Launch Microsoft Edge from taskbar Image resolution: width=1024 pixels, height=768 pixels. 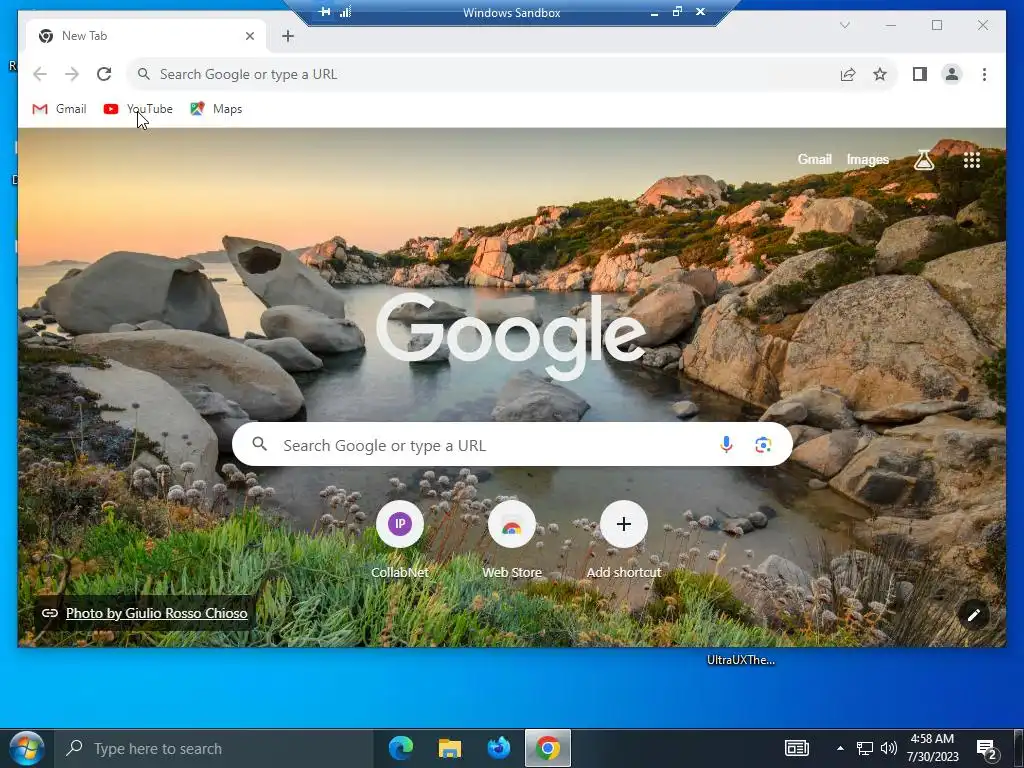click(x=401, y=748)
